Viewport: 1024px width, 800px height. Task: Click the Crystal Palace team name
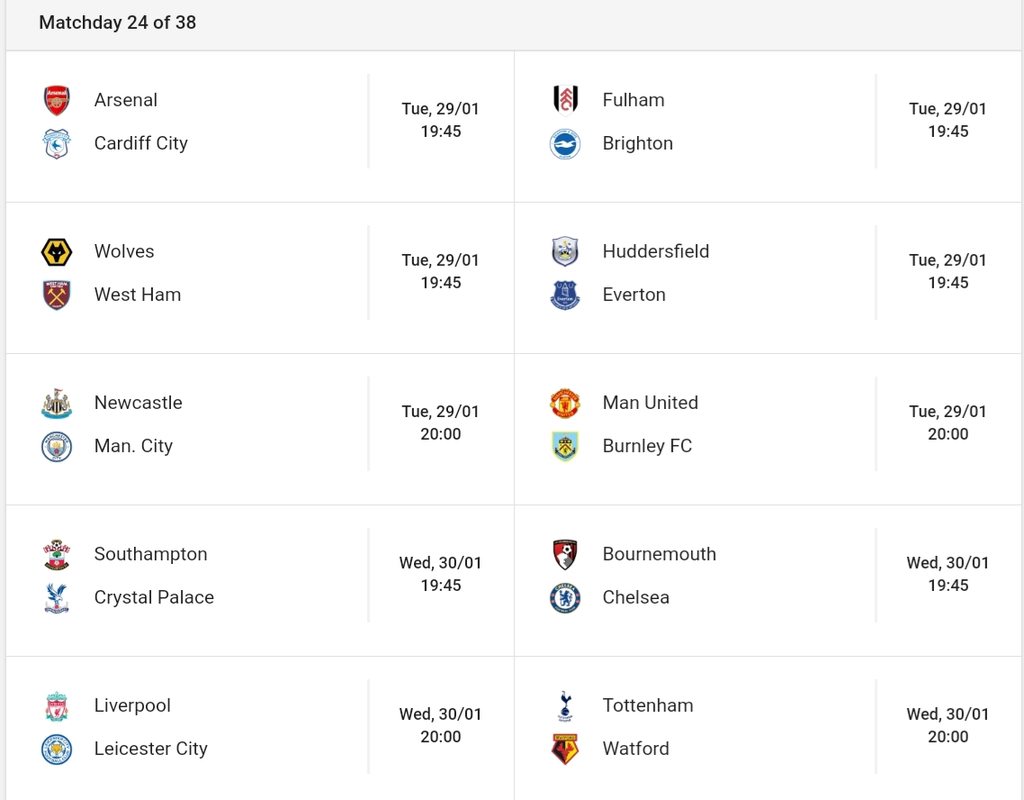pyautogui.click(x=154, y=598)
